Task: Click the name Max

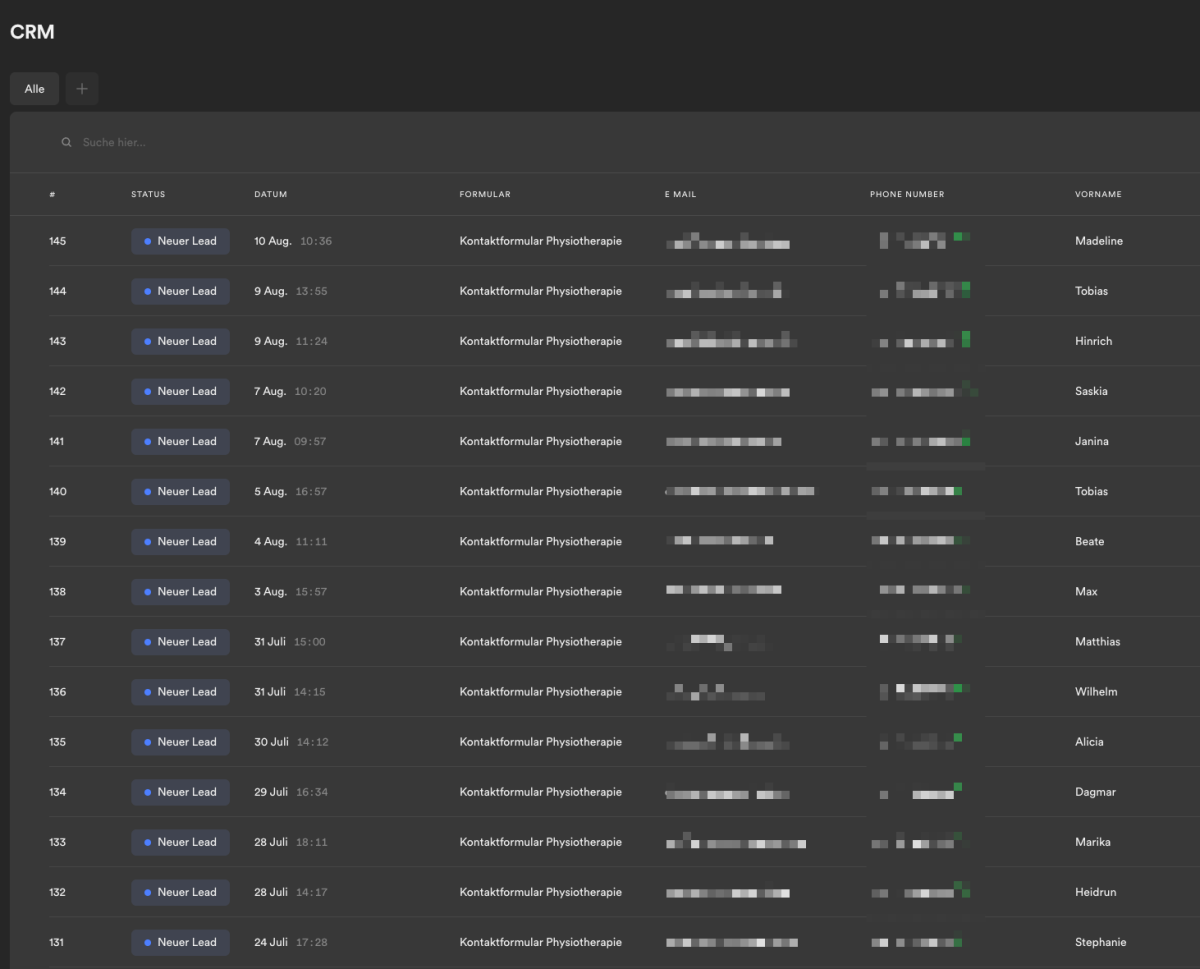Action: pos(1086,591)
